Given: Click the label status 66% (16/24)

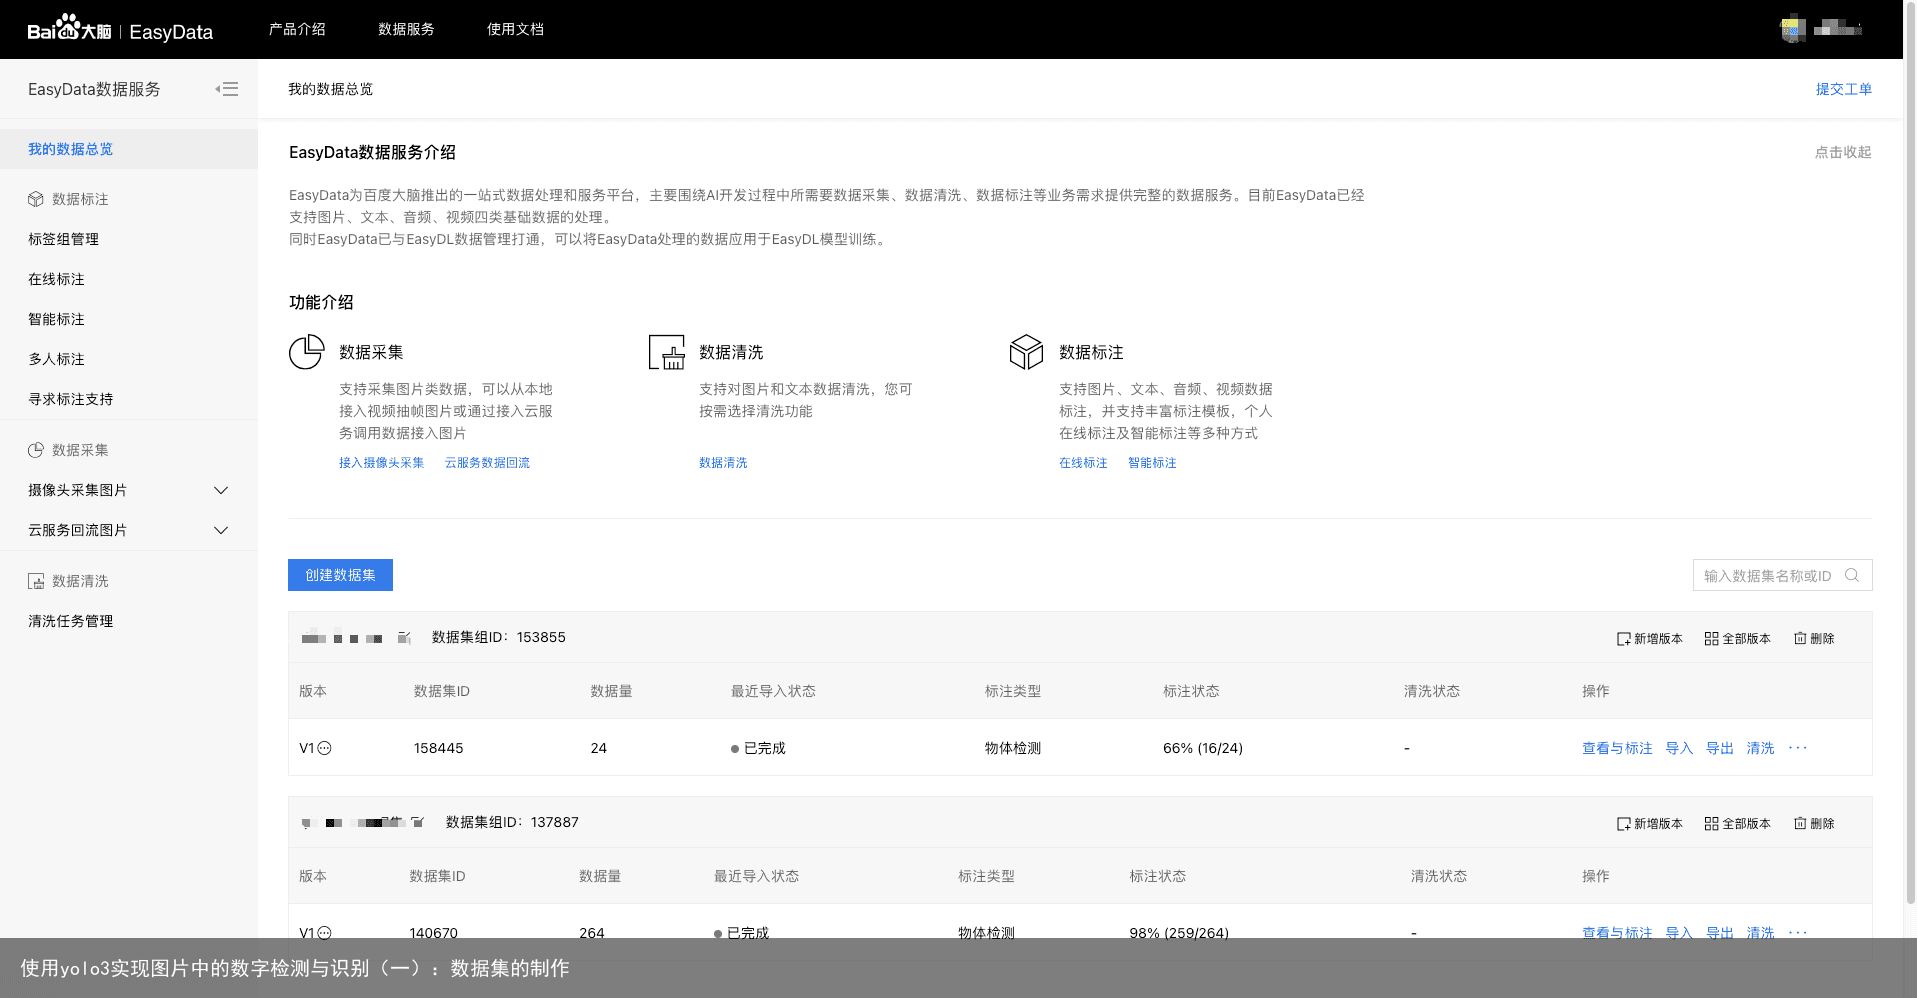Looking at the screenshot, I should point(1202,748).
